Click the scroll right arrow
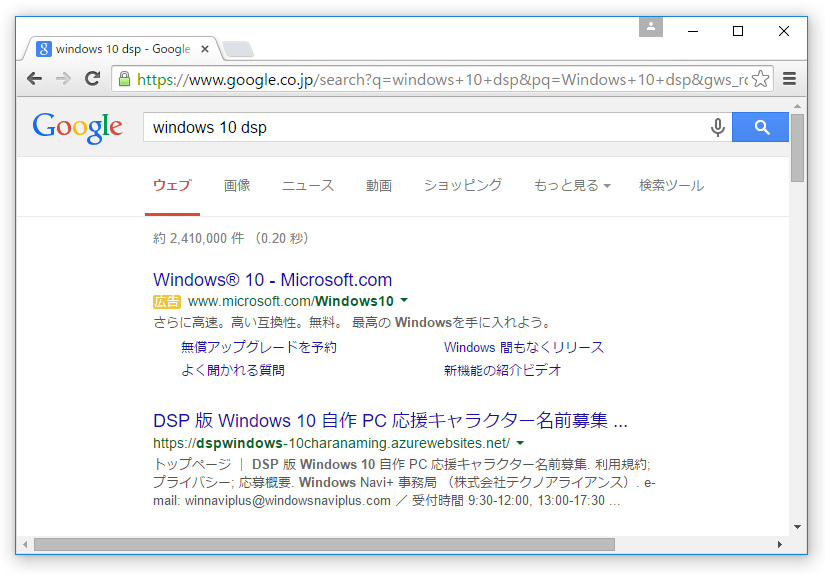Viewport: 825px width, 574px height. [x=780, y=544]
